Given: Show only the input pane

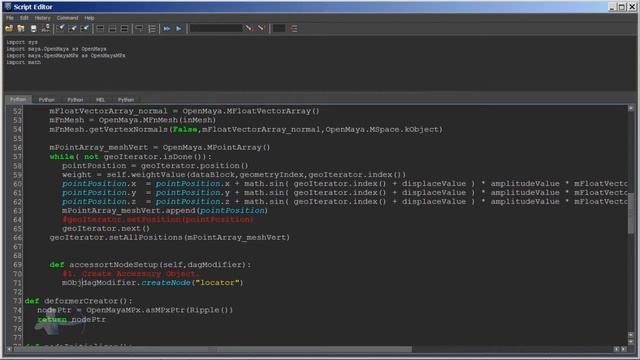Looking at the screenshot, I should click(x=112, y=29).
